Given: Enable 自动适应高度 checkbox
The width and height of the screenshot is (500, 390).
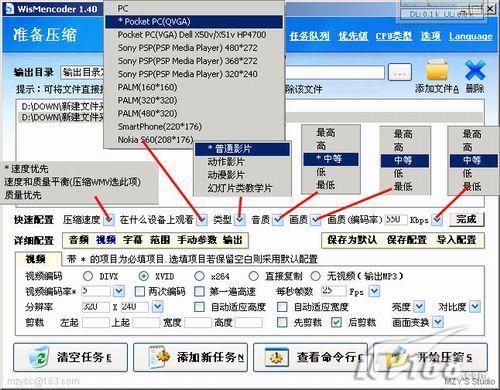Looking at the screenshot, I should tap(199, 307).
